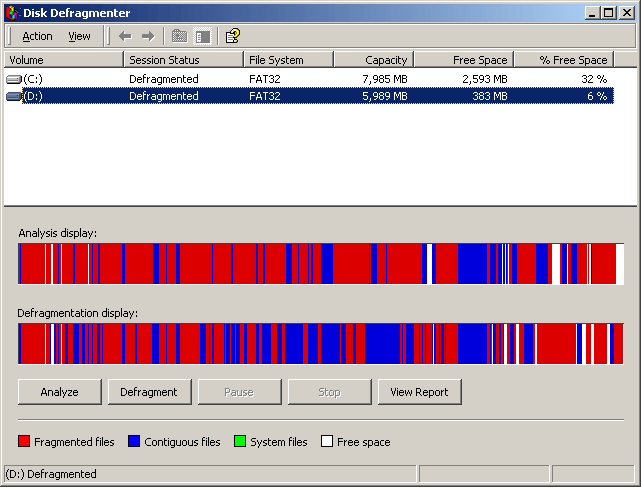The height and width of the screenshot is (487, 641).
Task: Click the Forward arrow toolbar icon
Action: coord(148,36)
